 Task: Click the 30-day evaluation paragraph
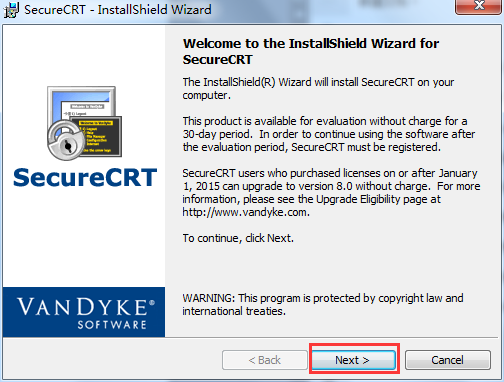pyautogui.click(x=329, y=134)
